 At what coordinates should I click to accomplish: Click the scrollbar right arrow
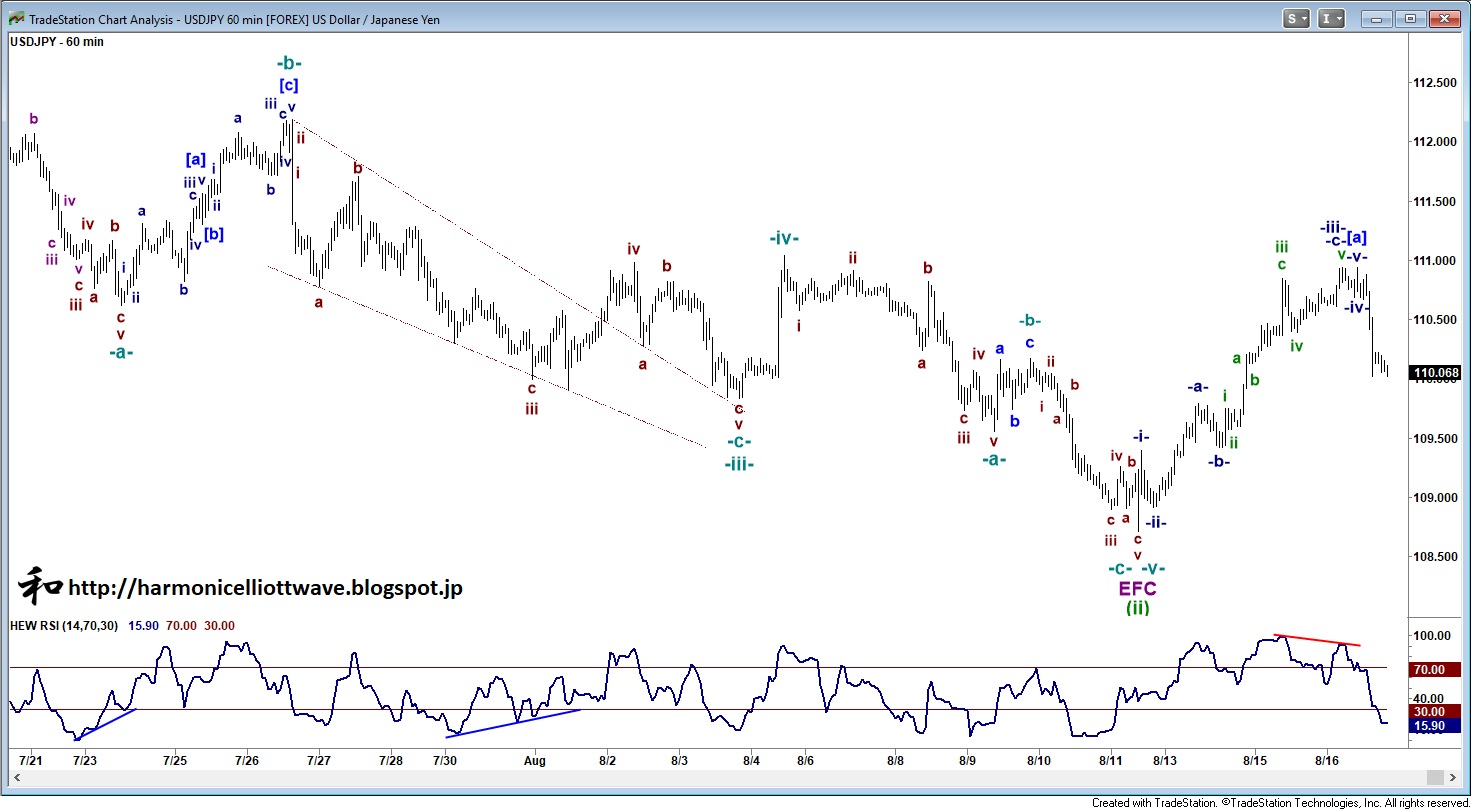(1451, 777)
